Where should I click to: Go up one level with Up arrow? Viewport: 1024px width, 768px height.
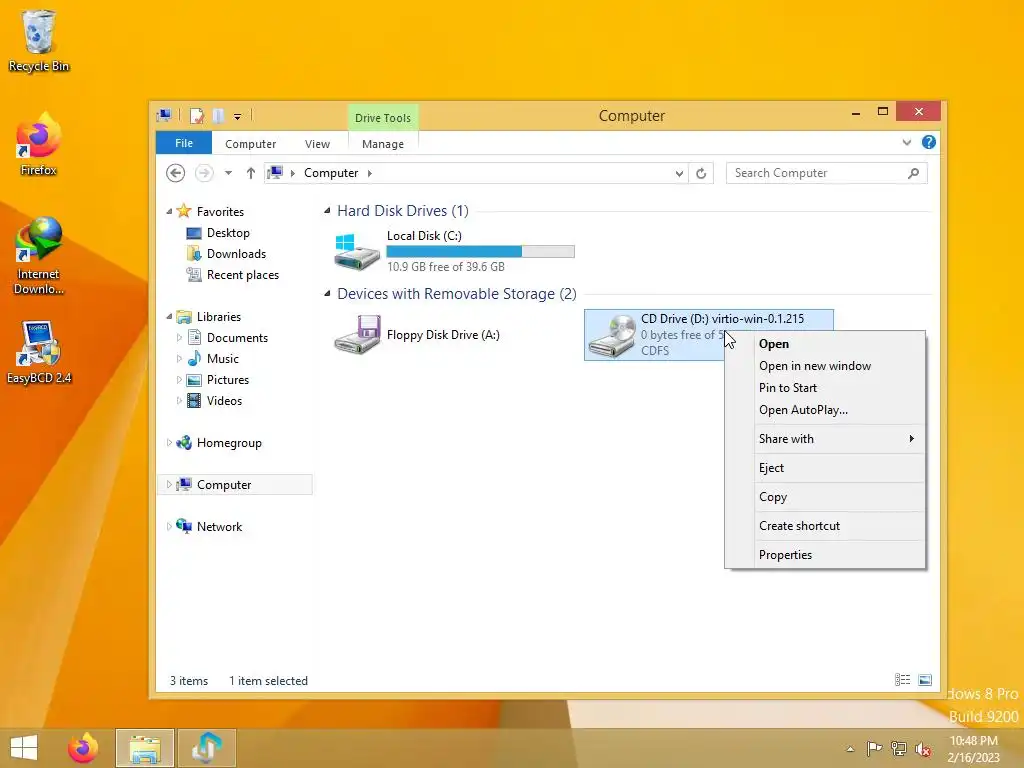click(251, 173)
